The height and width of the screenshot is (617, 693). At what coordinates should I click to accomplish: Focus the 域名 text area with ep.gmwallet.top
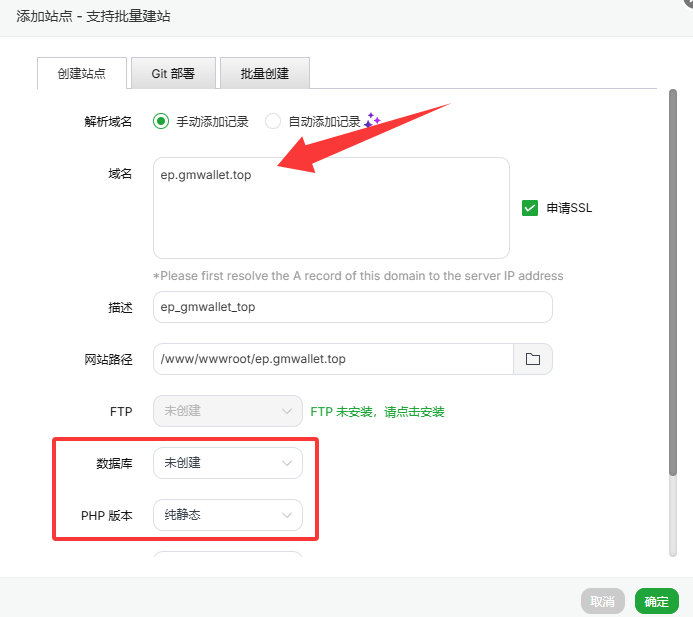(331, 208)
